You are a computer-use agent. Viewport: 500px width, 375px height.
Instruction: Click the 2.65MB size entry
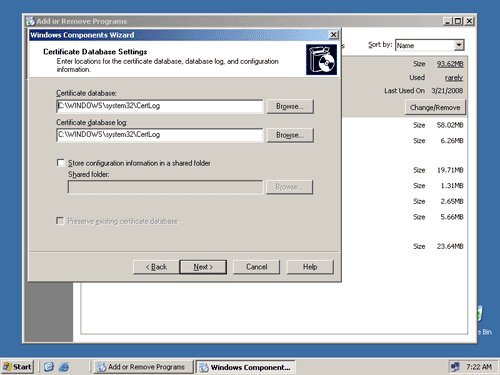pyautogui.click(x=452, y=201)
